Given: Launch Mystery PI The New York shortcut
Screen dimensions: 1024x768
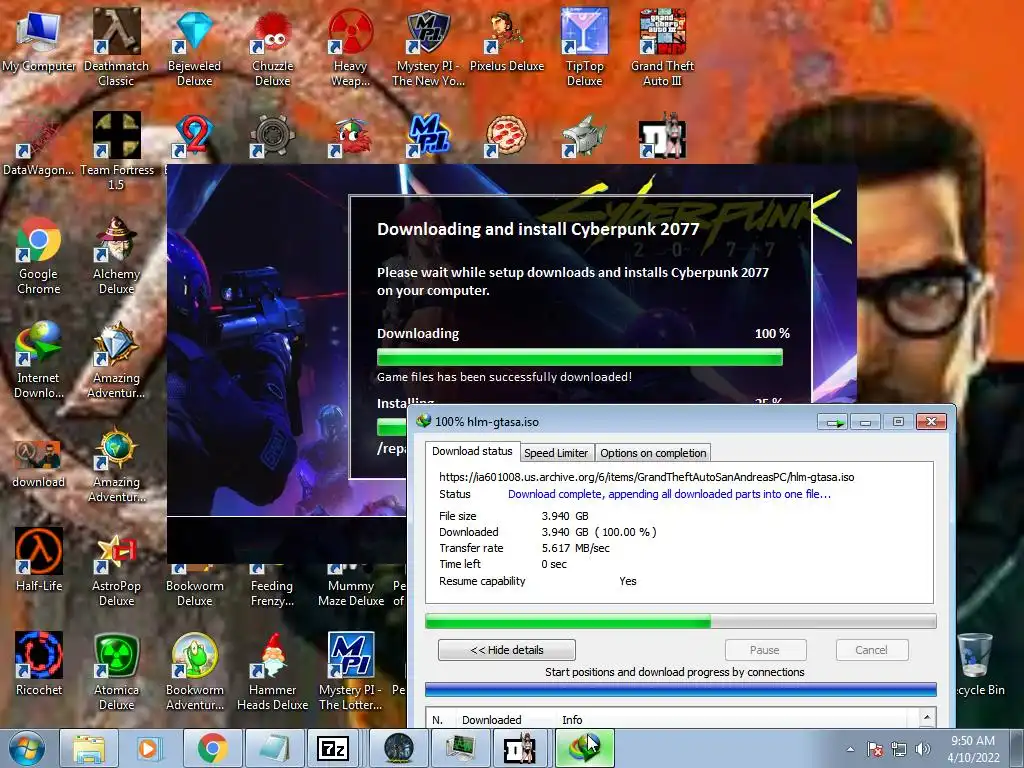Looking at the screenshot, I should pyautogui.click(x=428, y=48).
